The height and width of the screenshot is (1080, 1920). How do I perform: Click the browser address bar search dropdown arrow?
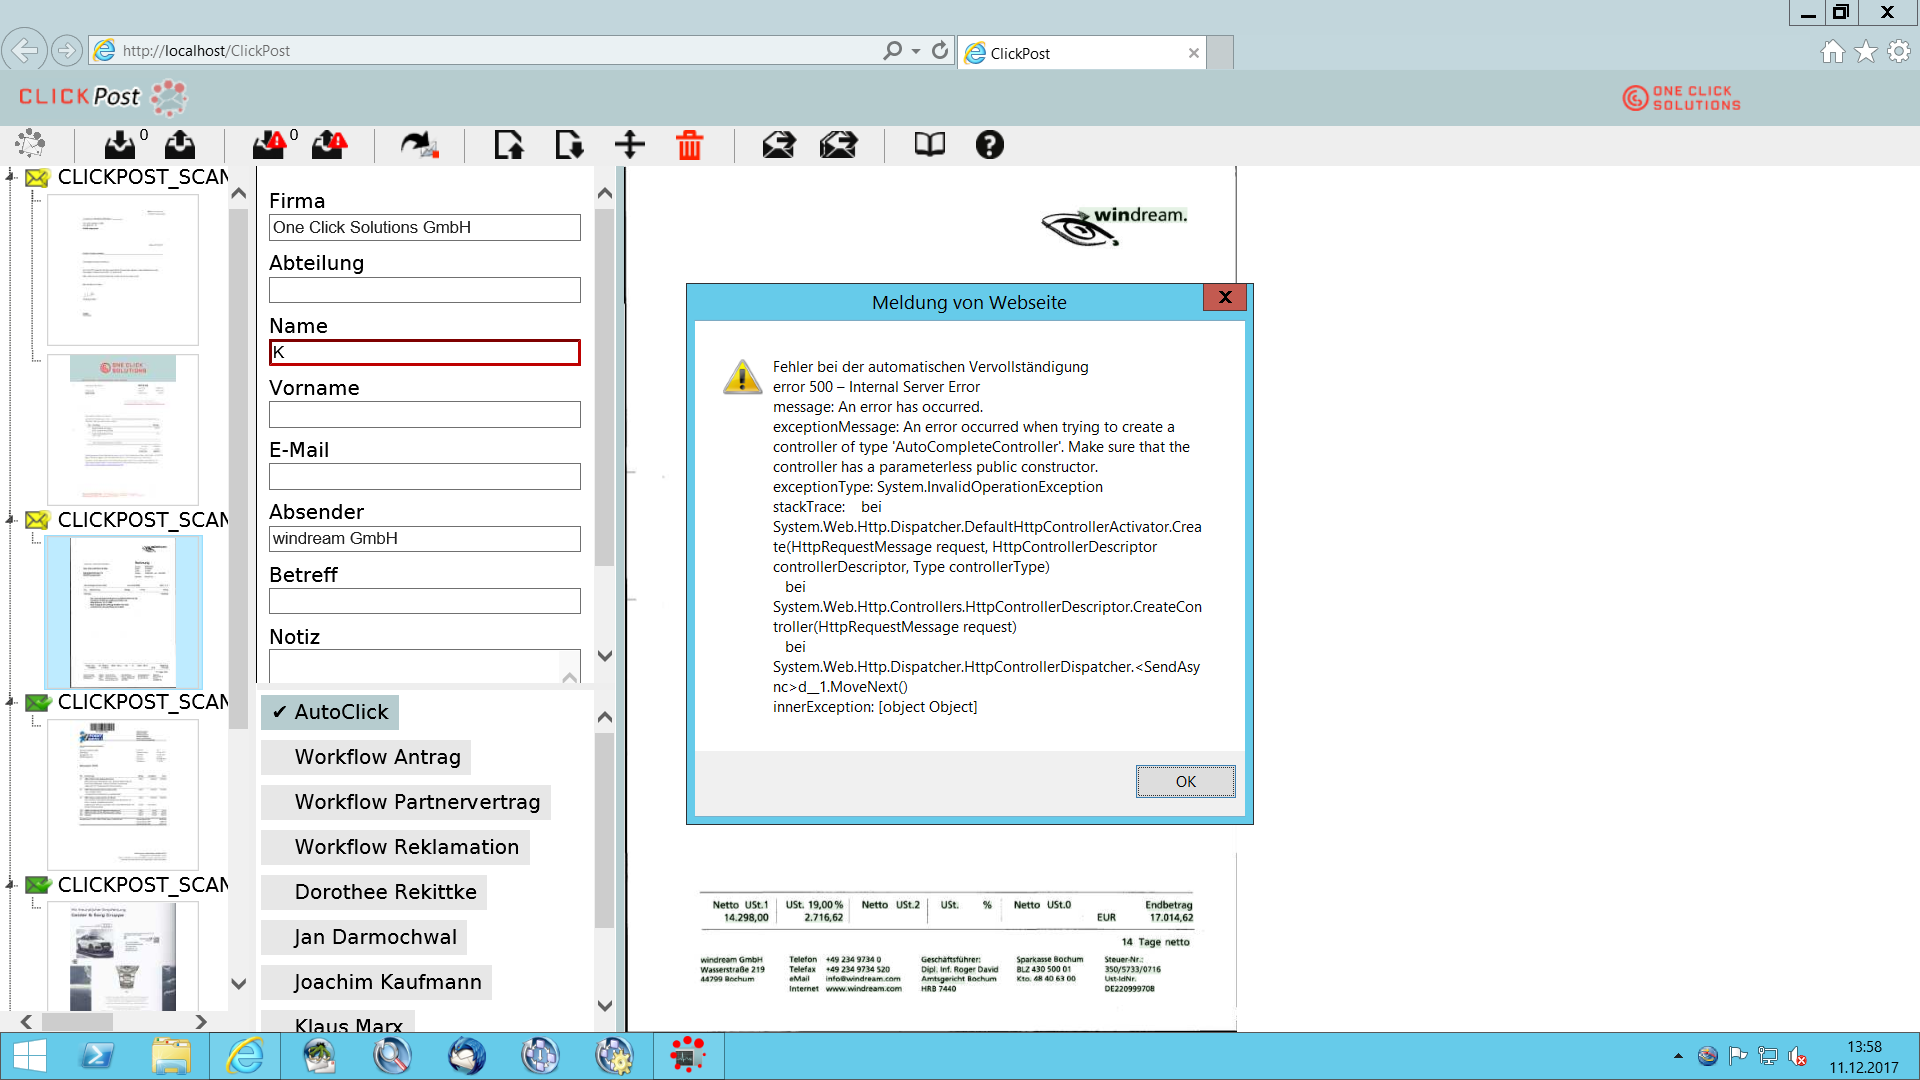click(916, 51)
